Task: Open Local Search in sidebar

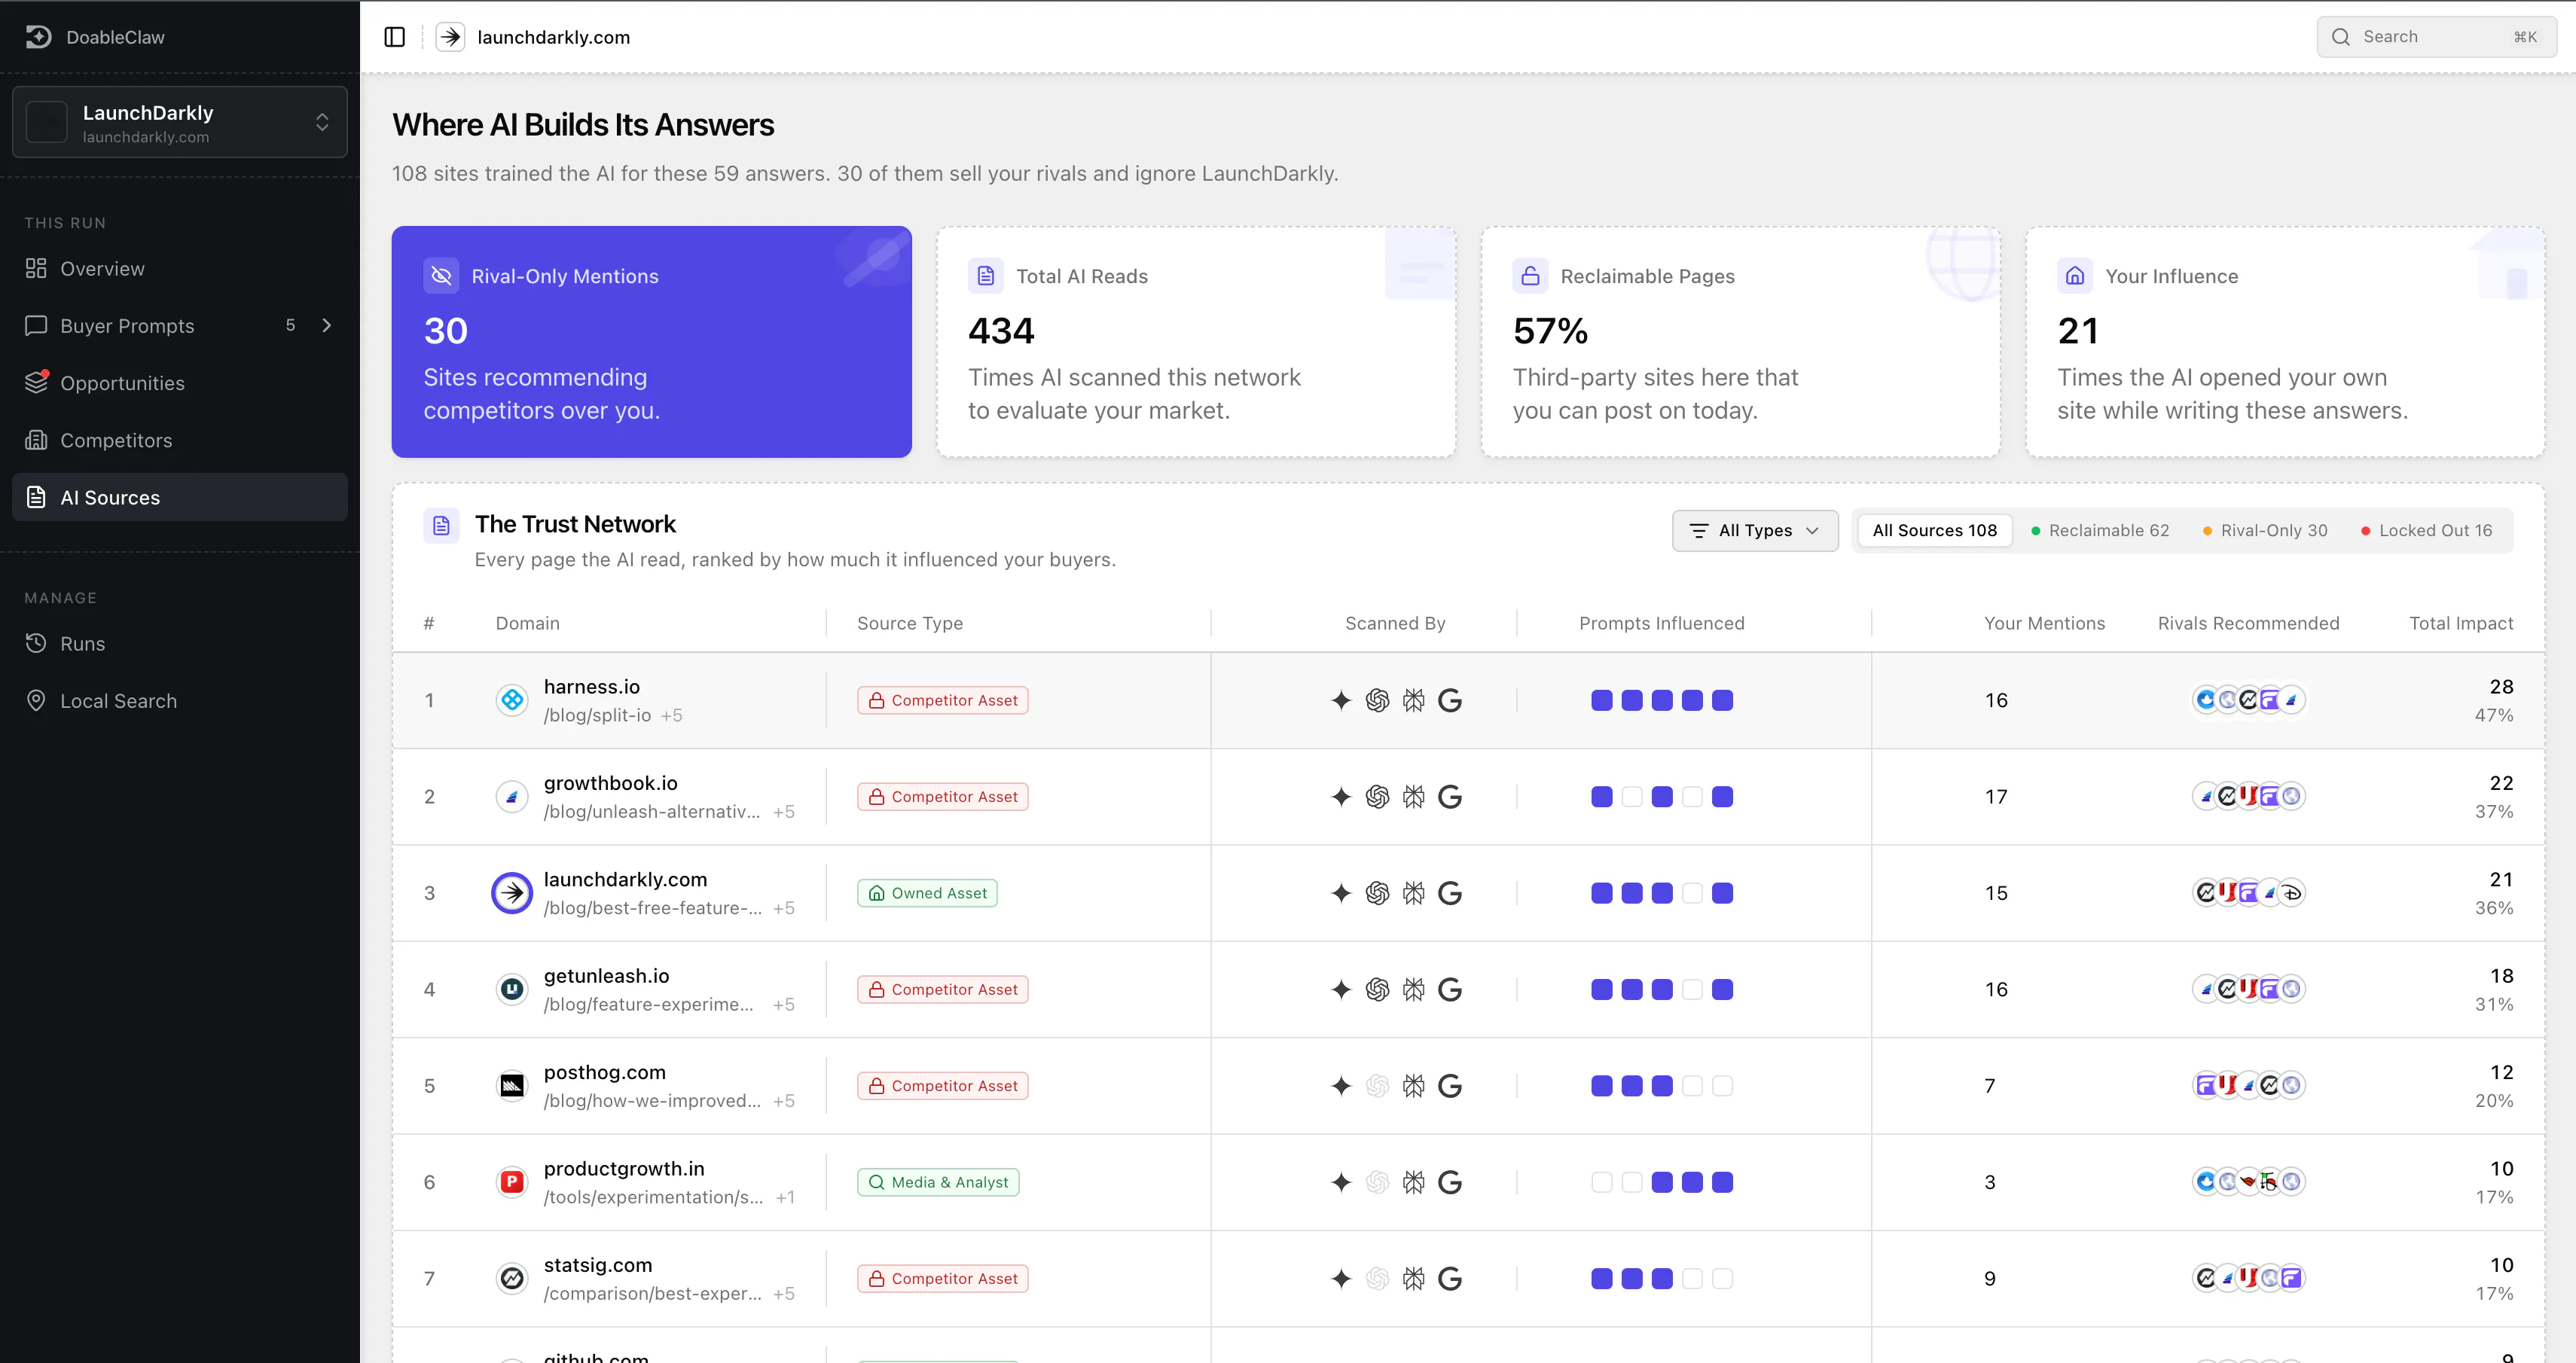Action: [x=180, y=701]
